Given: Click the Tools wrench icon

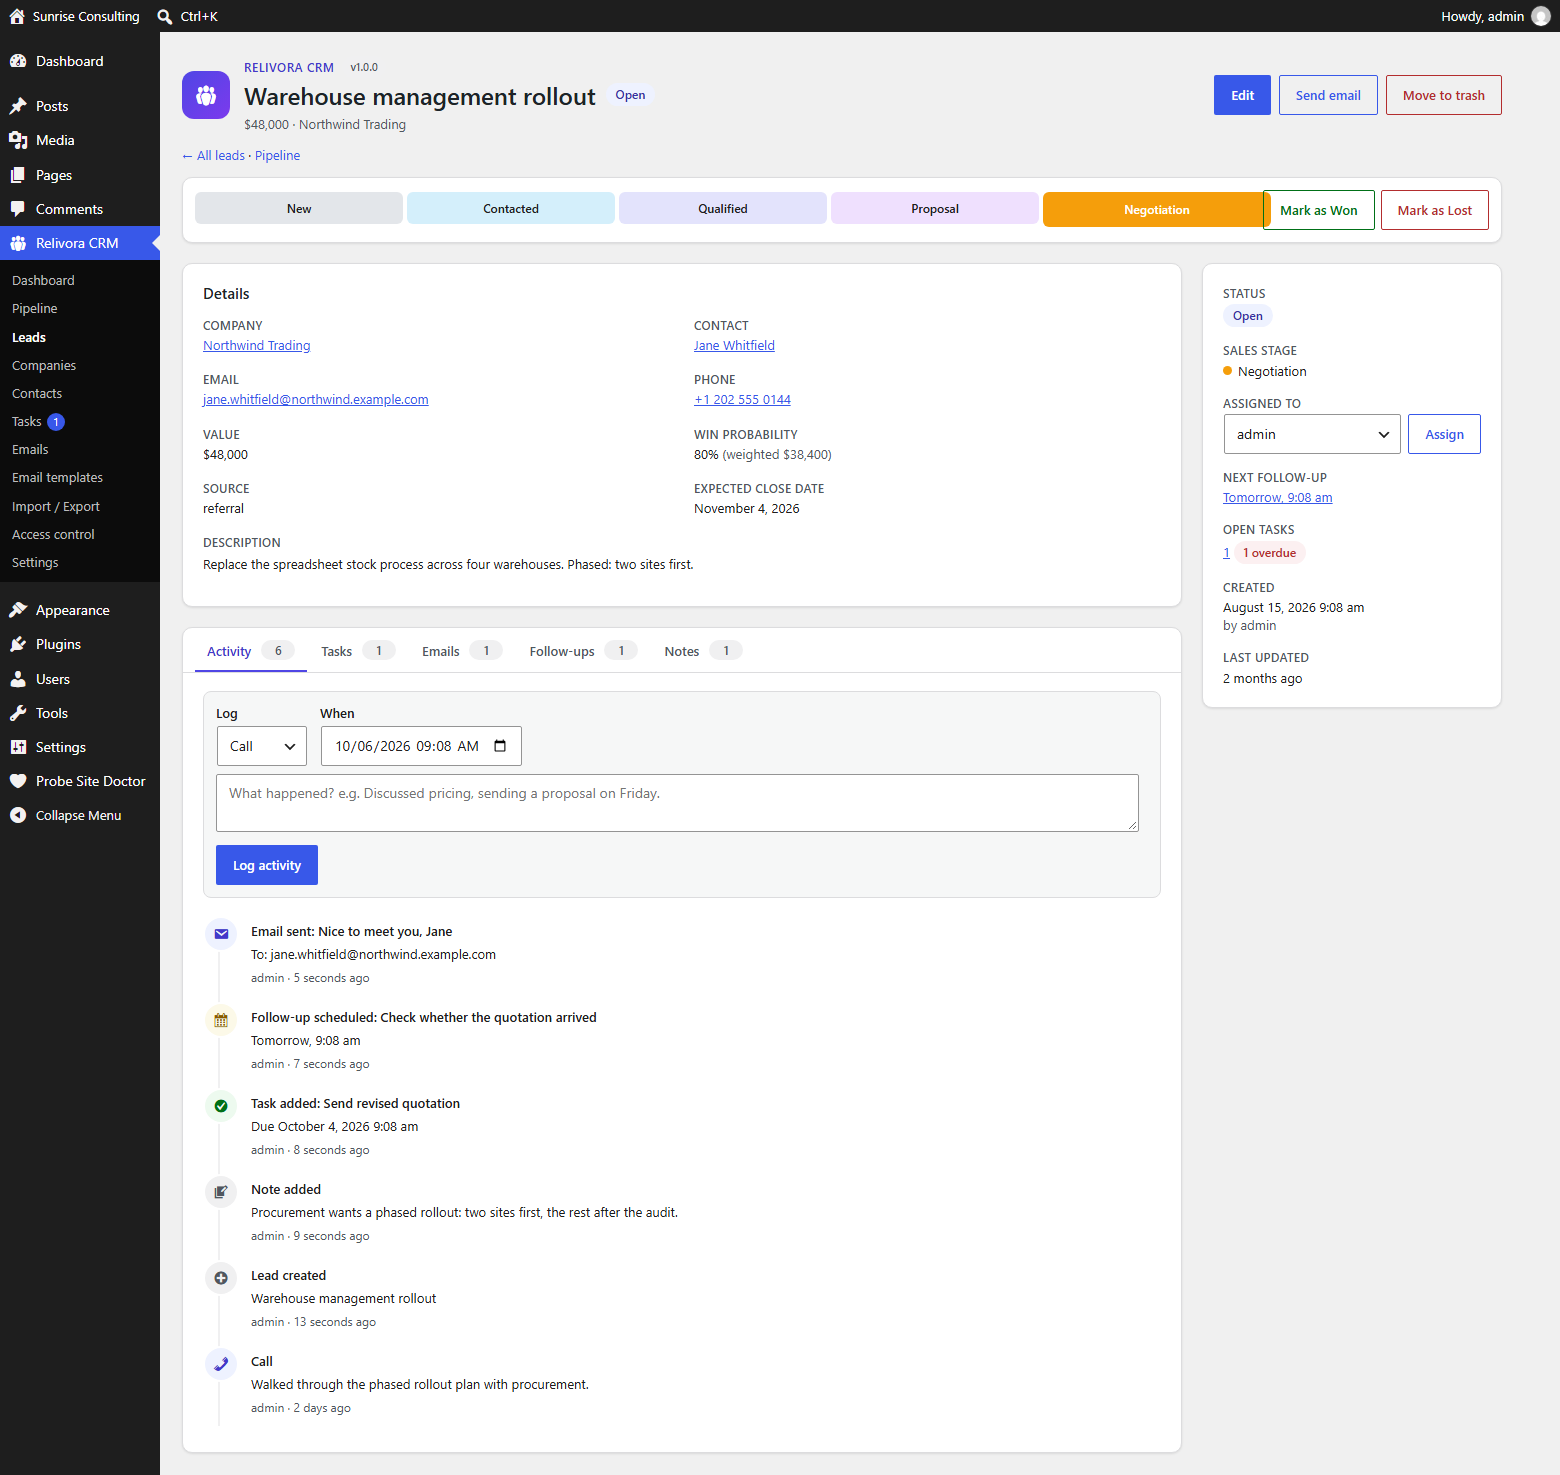Looking at the screenshot, I should [x=18, y=713].
